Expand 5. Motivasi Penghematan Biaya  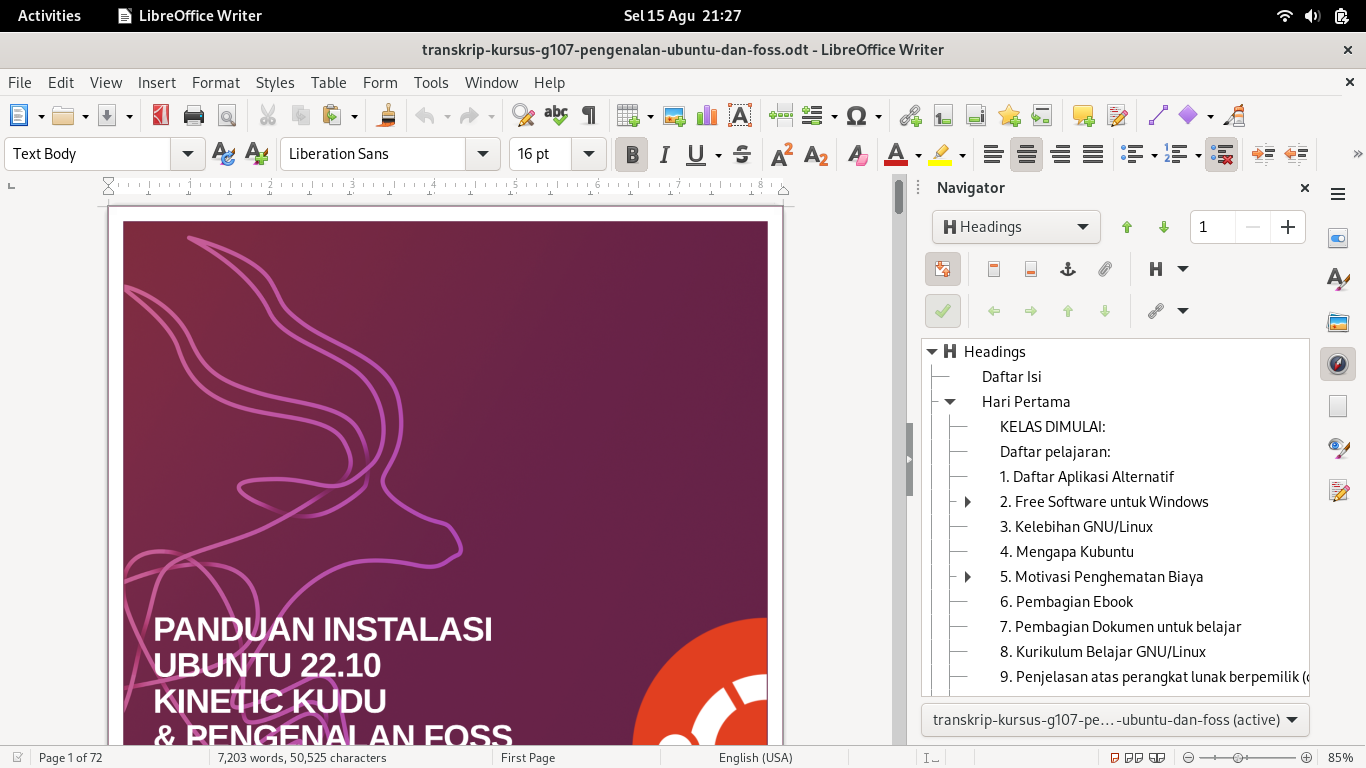tap(967, 577)
